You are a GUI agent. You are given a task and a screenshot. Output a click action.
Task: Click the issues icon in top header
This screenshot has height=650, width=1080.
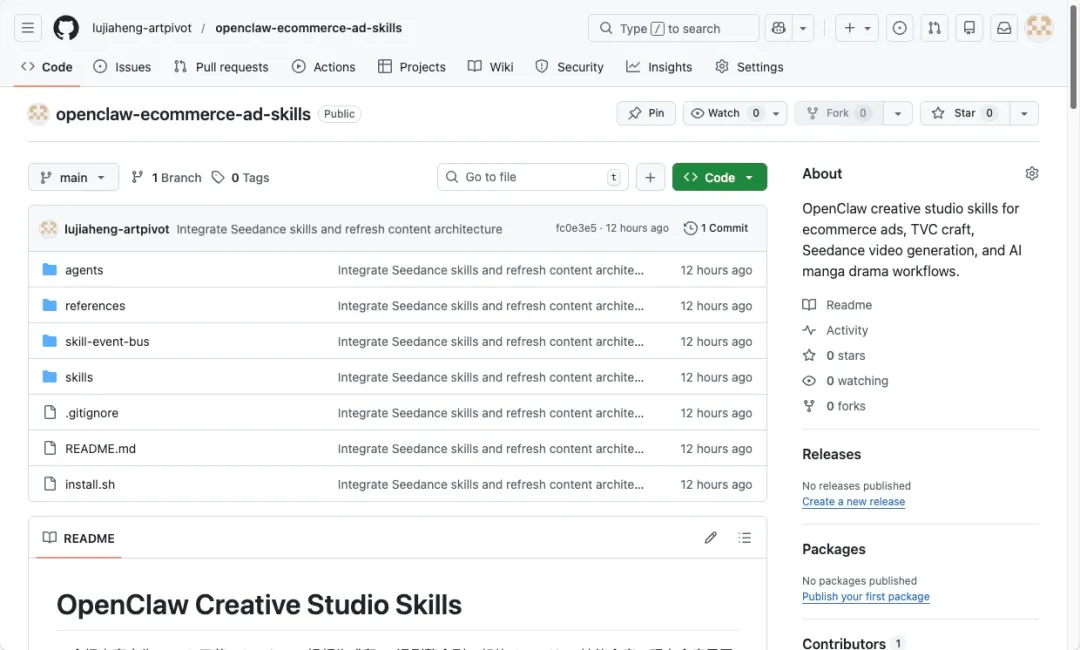pyautogui.click(x=899, y=28)
